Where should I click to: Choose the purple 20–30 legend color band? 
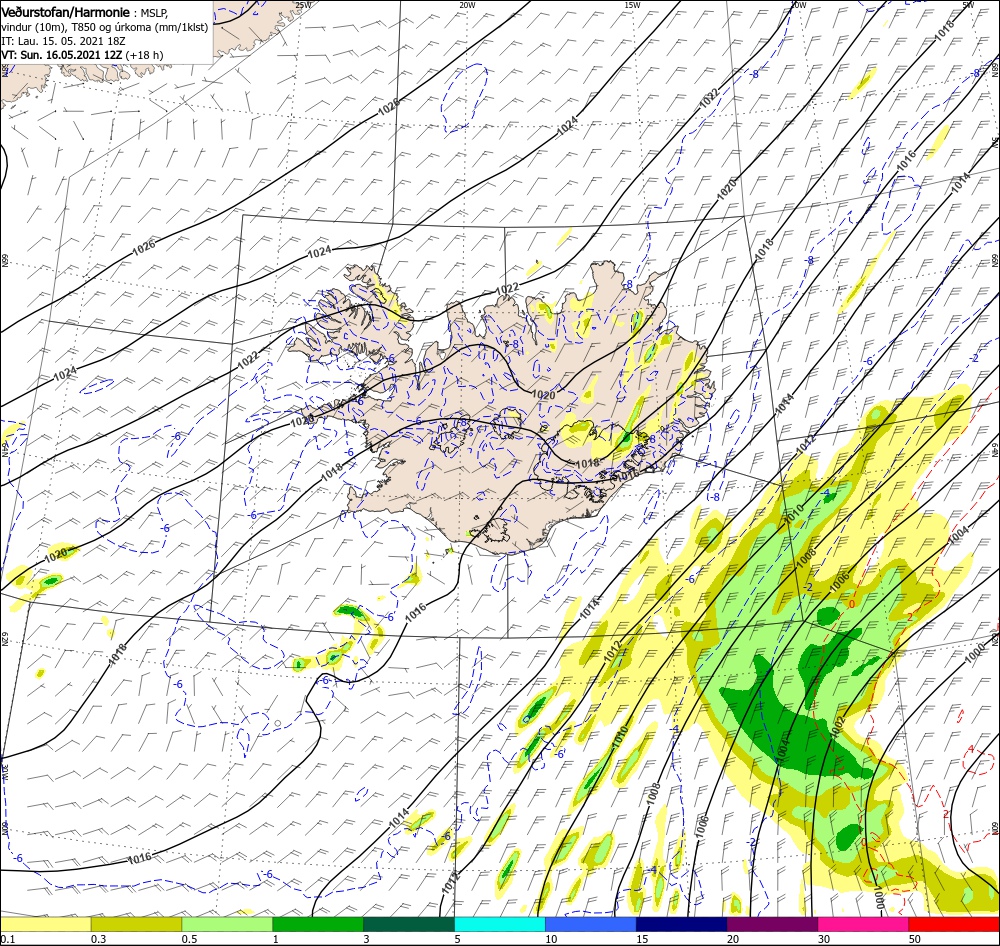[x=772, y=924]
